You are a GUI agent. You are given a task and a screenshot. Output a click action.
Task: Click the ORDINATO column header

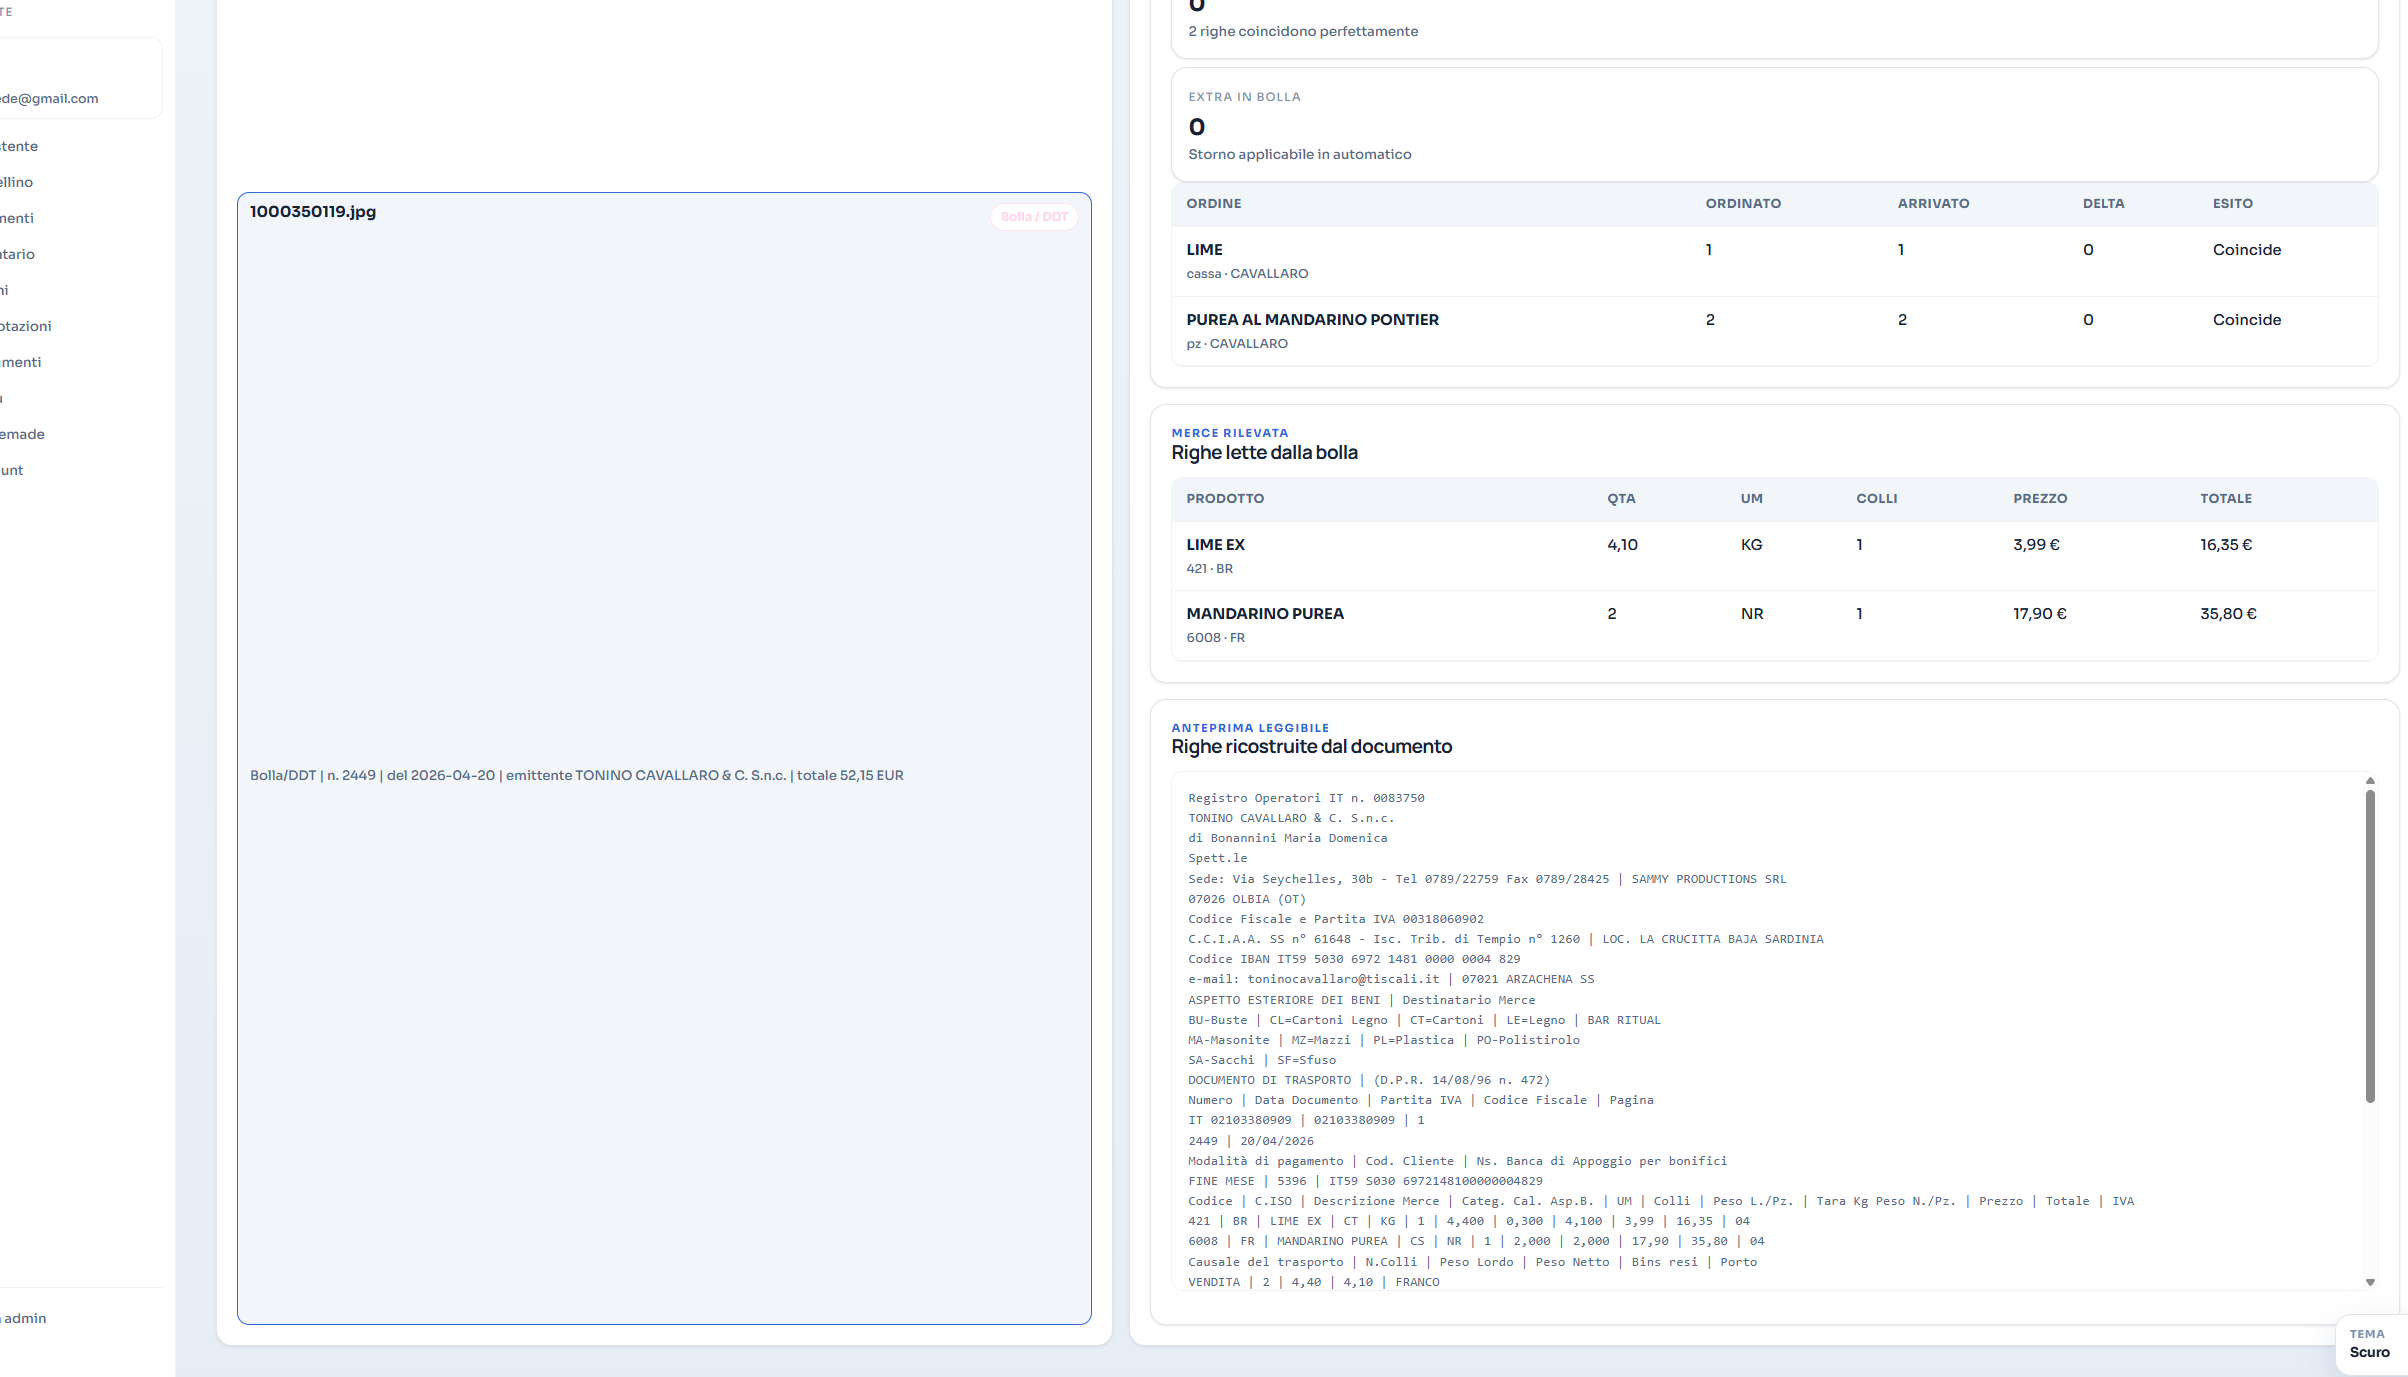[1743, 203]
